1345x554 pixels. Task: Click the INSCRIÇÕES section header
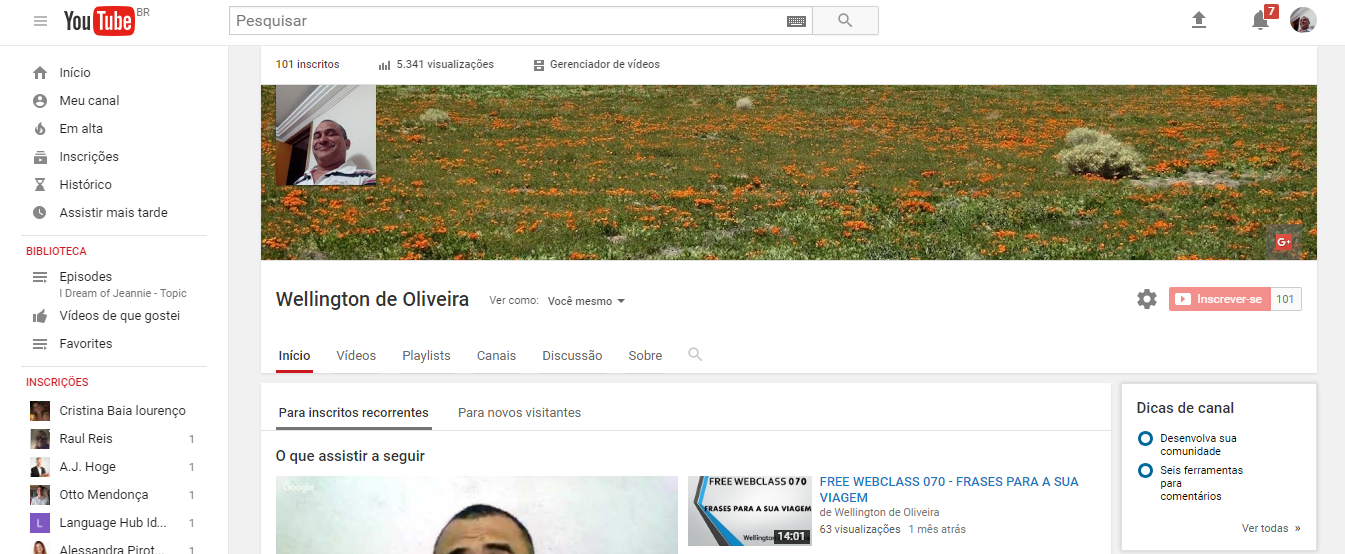pyautogui.click(x=57, y=382)
